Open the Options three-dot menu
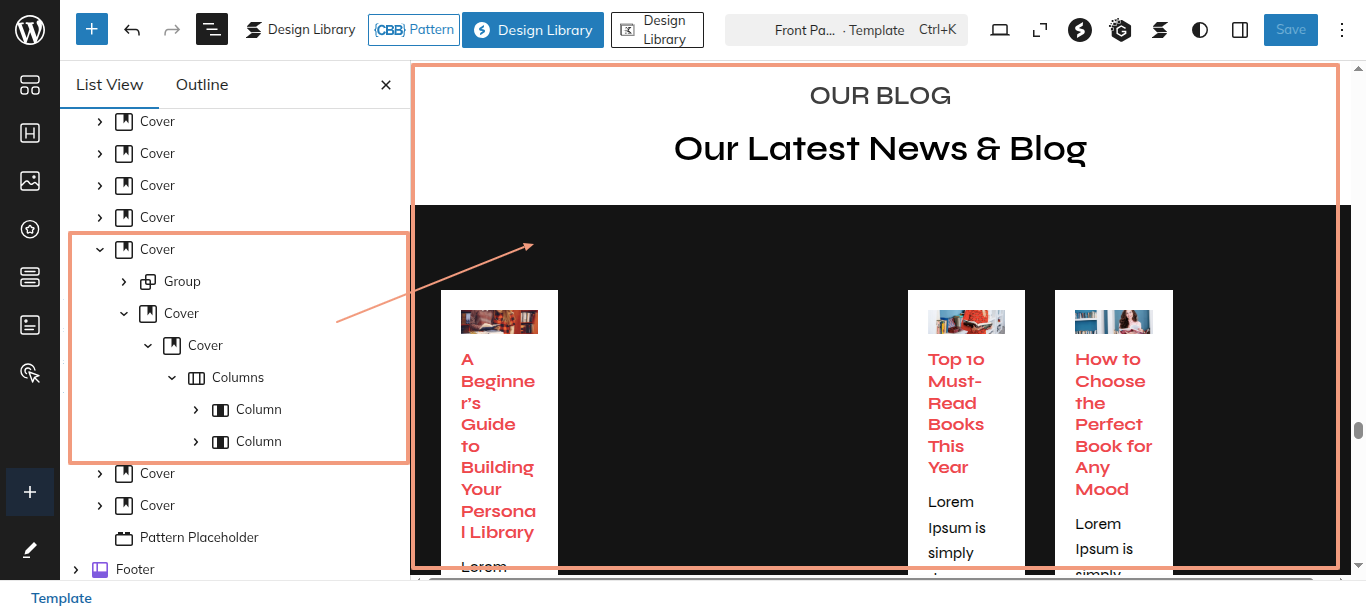Viewport: 1366px width, 615px height. point(1342,30)
